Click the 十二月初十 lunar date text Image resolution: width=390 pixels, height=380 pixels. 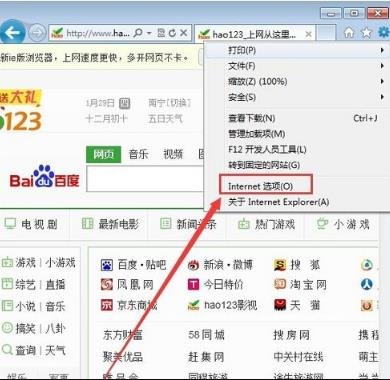click(107, 118)
